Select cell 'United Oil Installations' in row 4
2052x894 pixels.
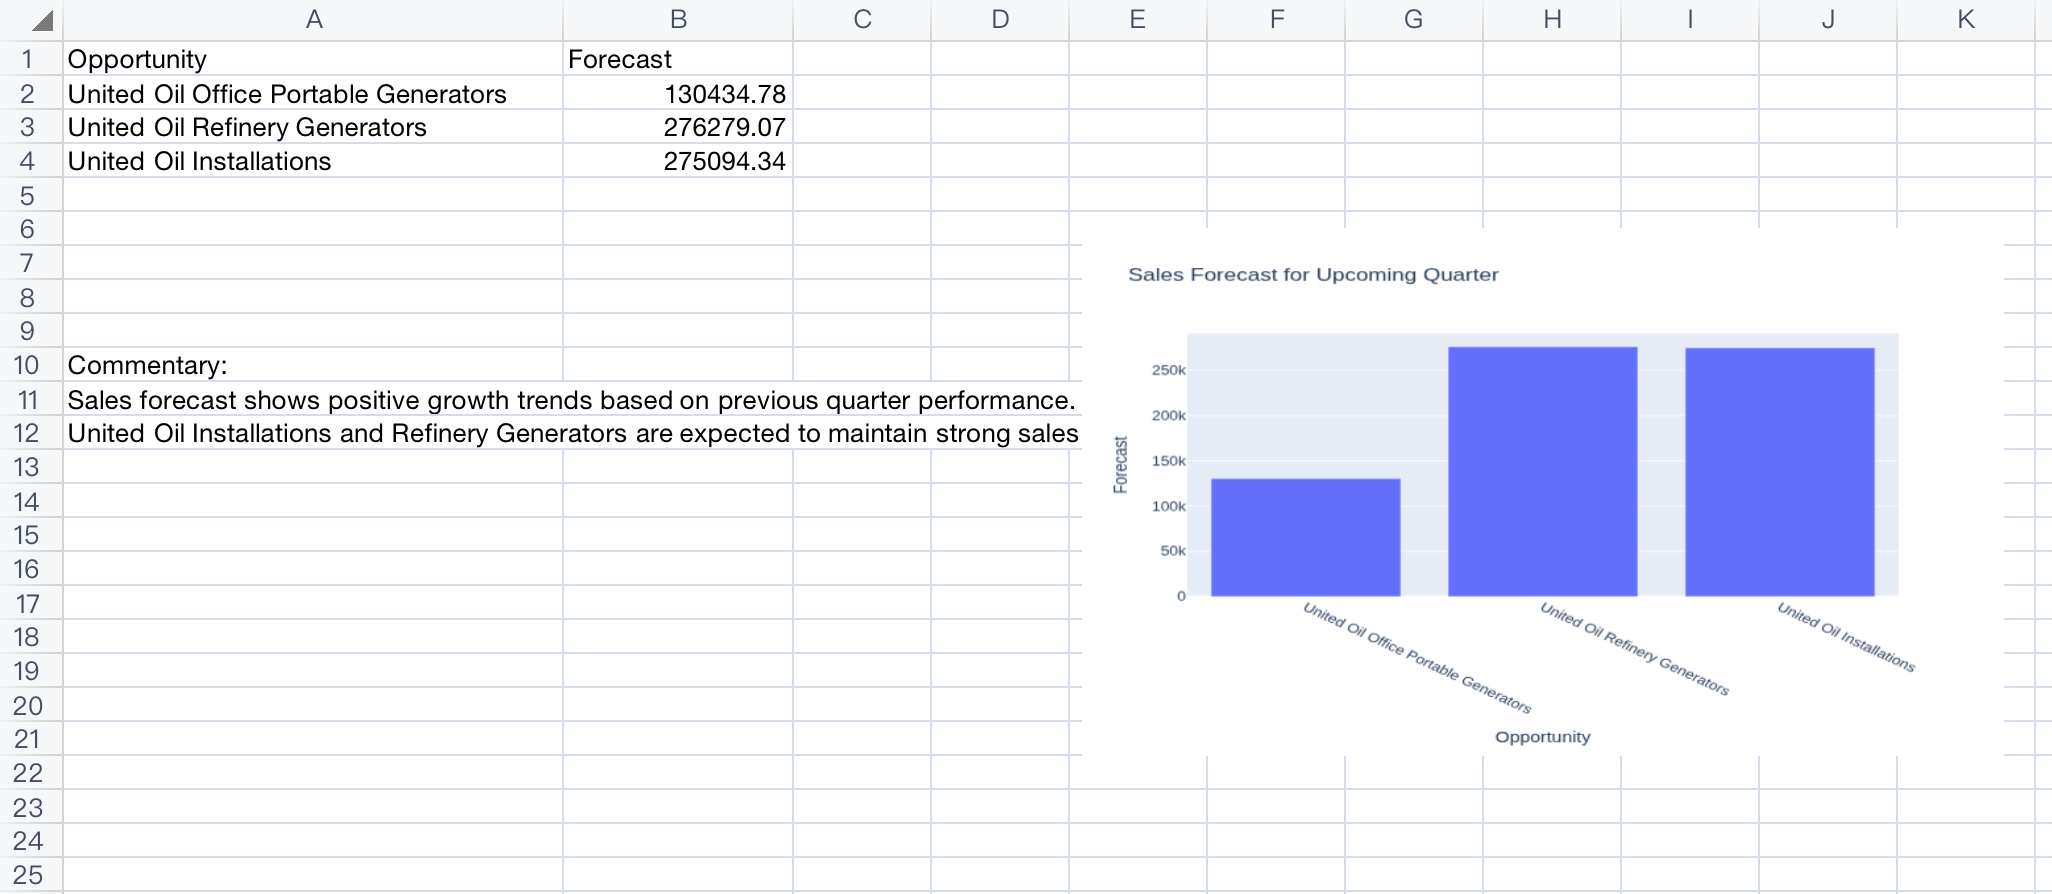tap(313, 161)
